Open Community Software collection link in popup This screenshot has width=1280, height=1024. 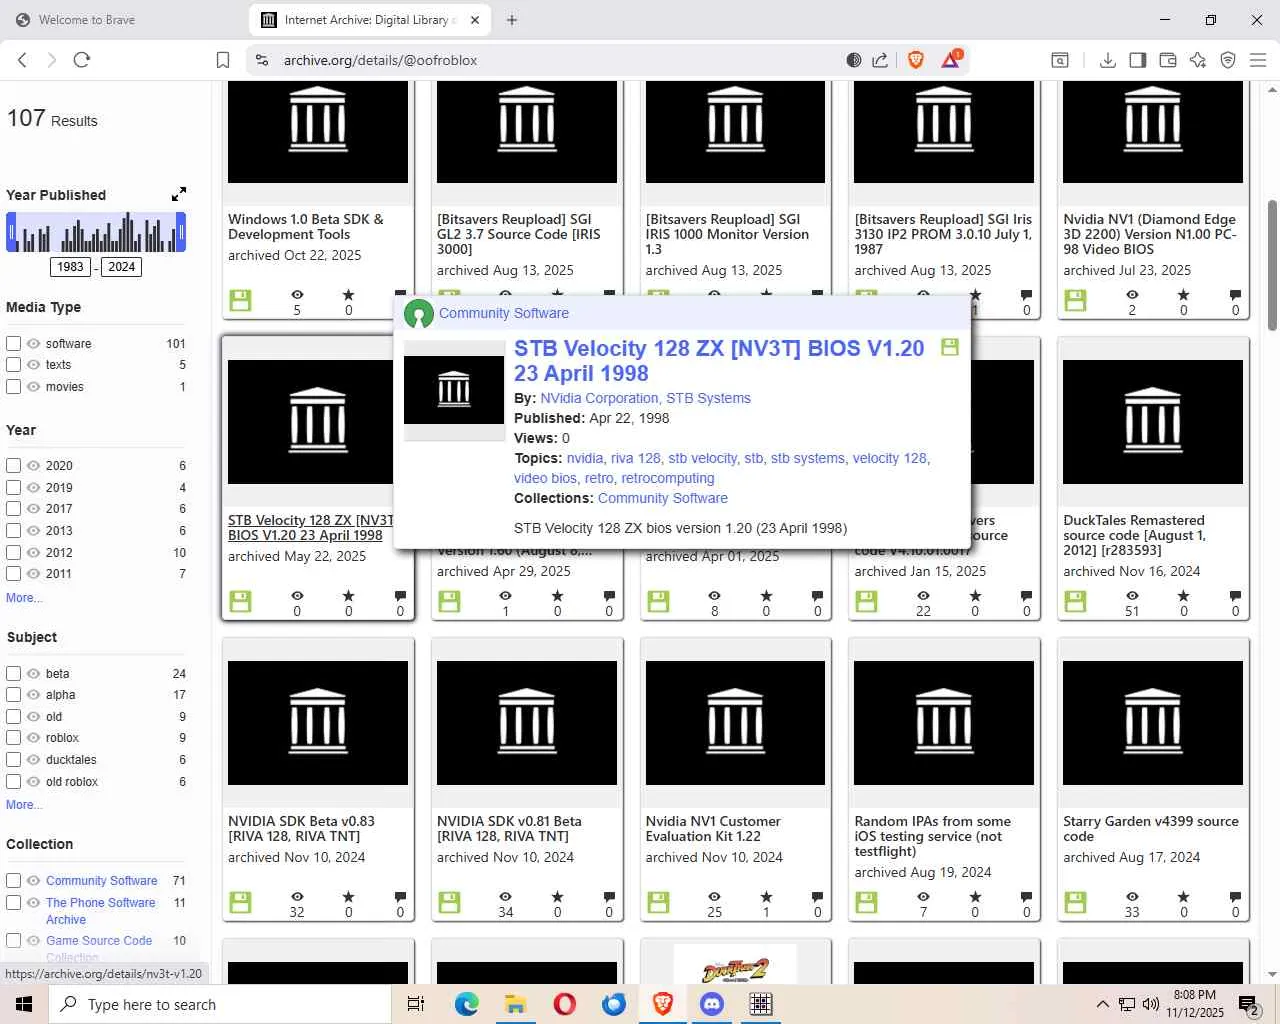[x=663, y=498]
